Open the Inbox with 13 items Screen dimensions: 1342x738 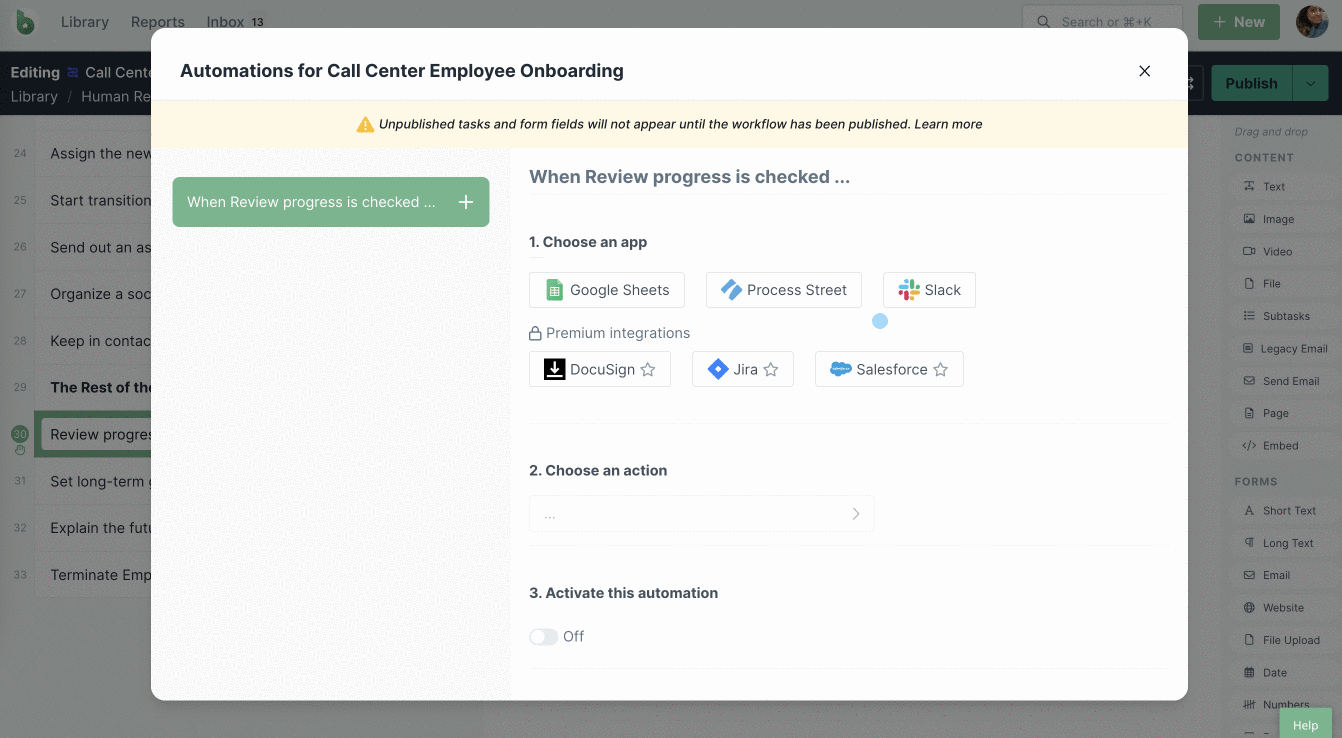(236, 22)
